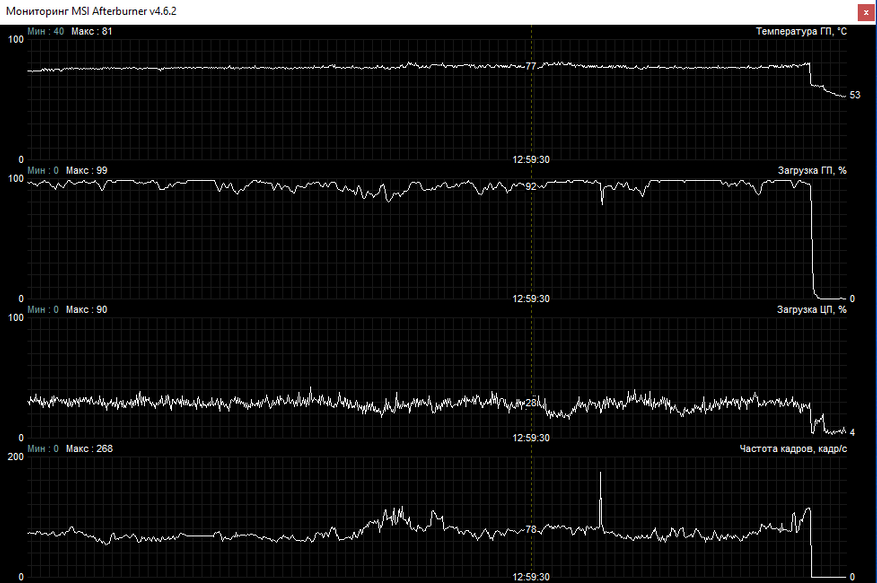This screenshot has width=877, height=583.
Task: Select the 'Загрузка ГП, %' graph label
Action: (x=812, y=170)
